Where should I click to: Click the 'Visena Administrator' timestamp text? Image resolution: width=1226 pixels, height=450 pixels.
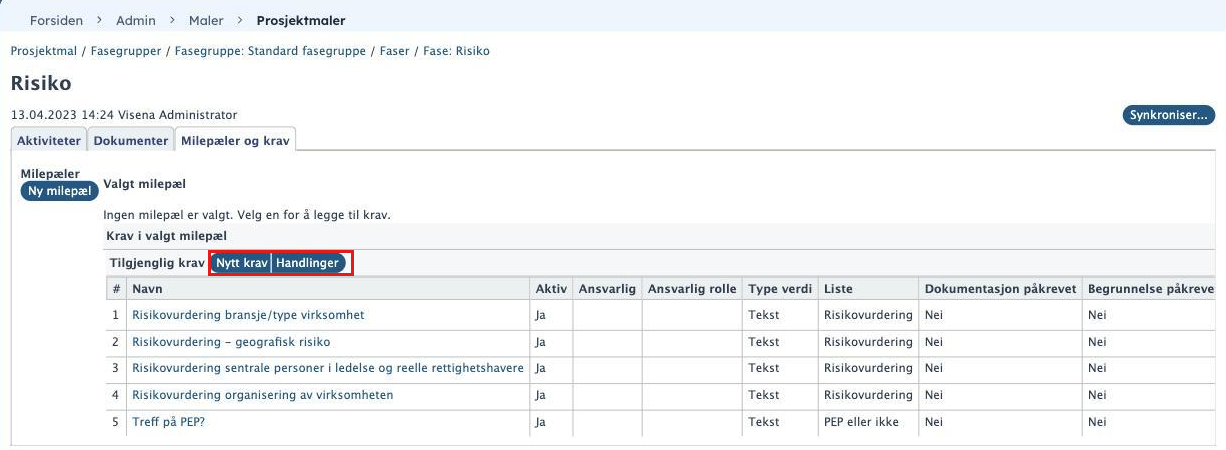click(124, 115)
